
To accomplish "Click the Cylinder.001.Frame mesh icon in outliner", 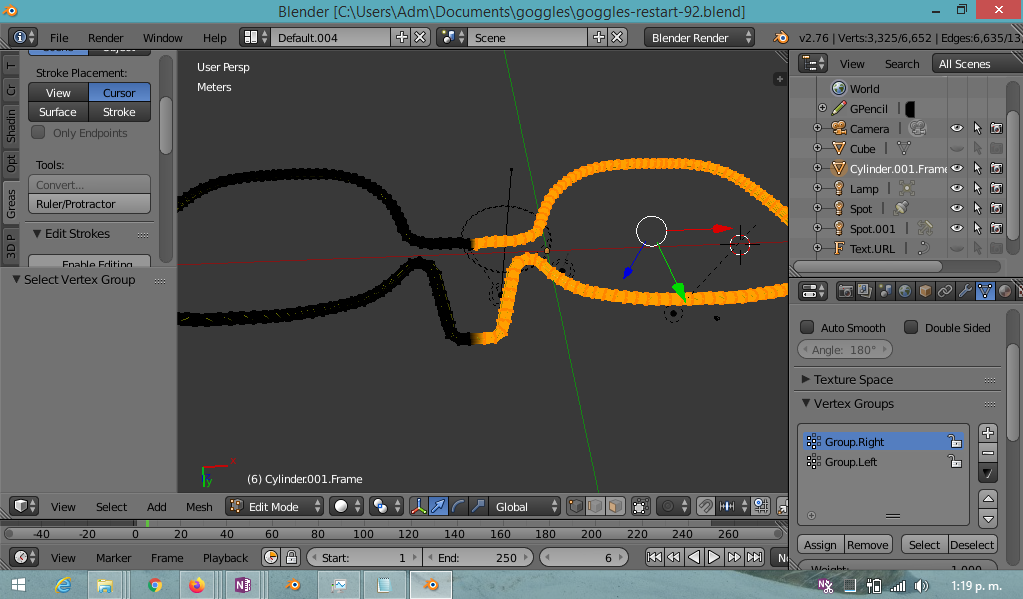I will coord(839,168).
